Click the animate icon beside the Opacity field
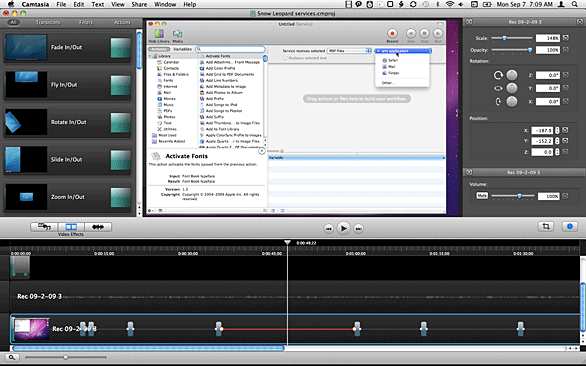 pos(566,50)
